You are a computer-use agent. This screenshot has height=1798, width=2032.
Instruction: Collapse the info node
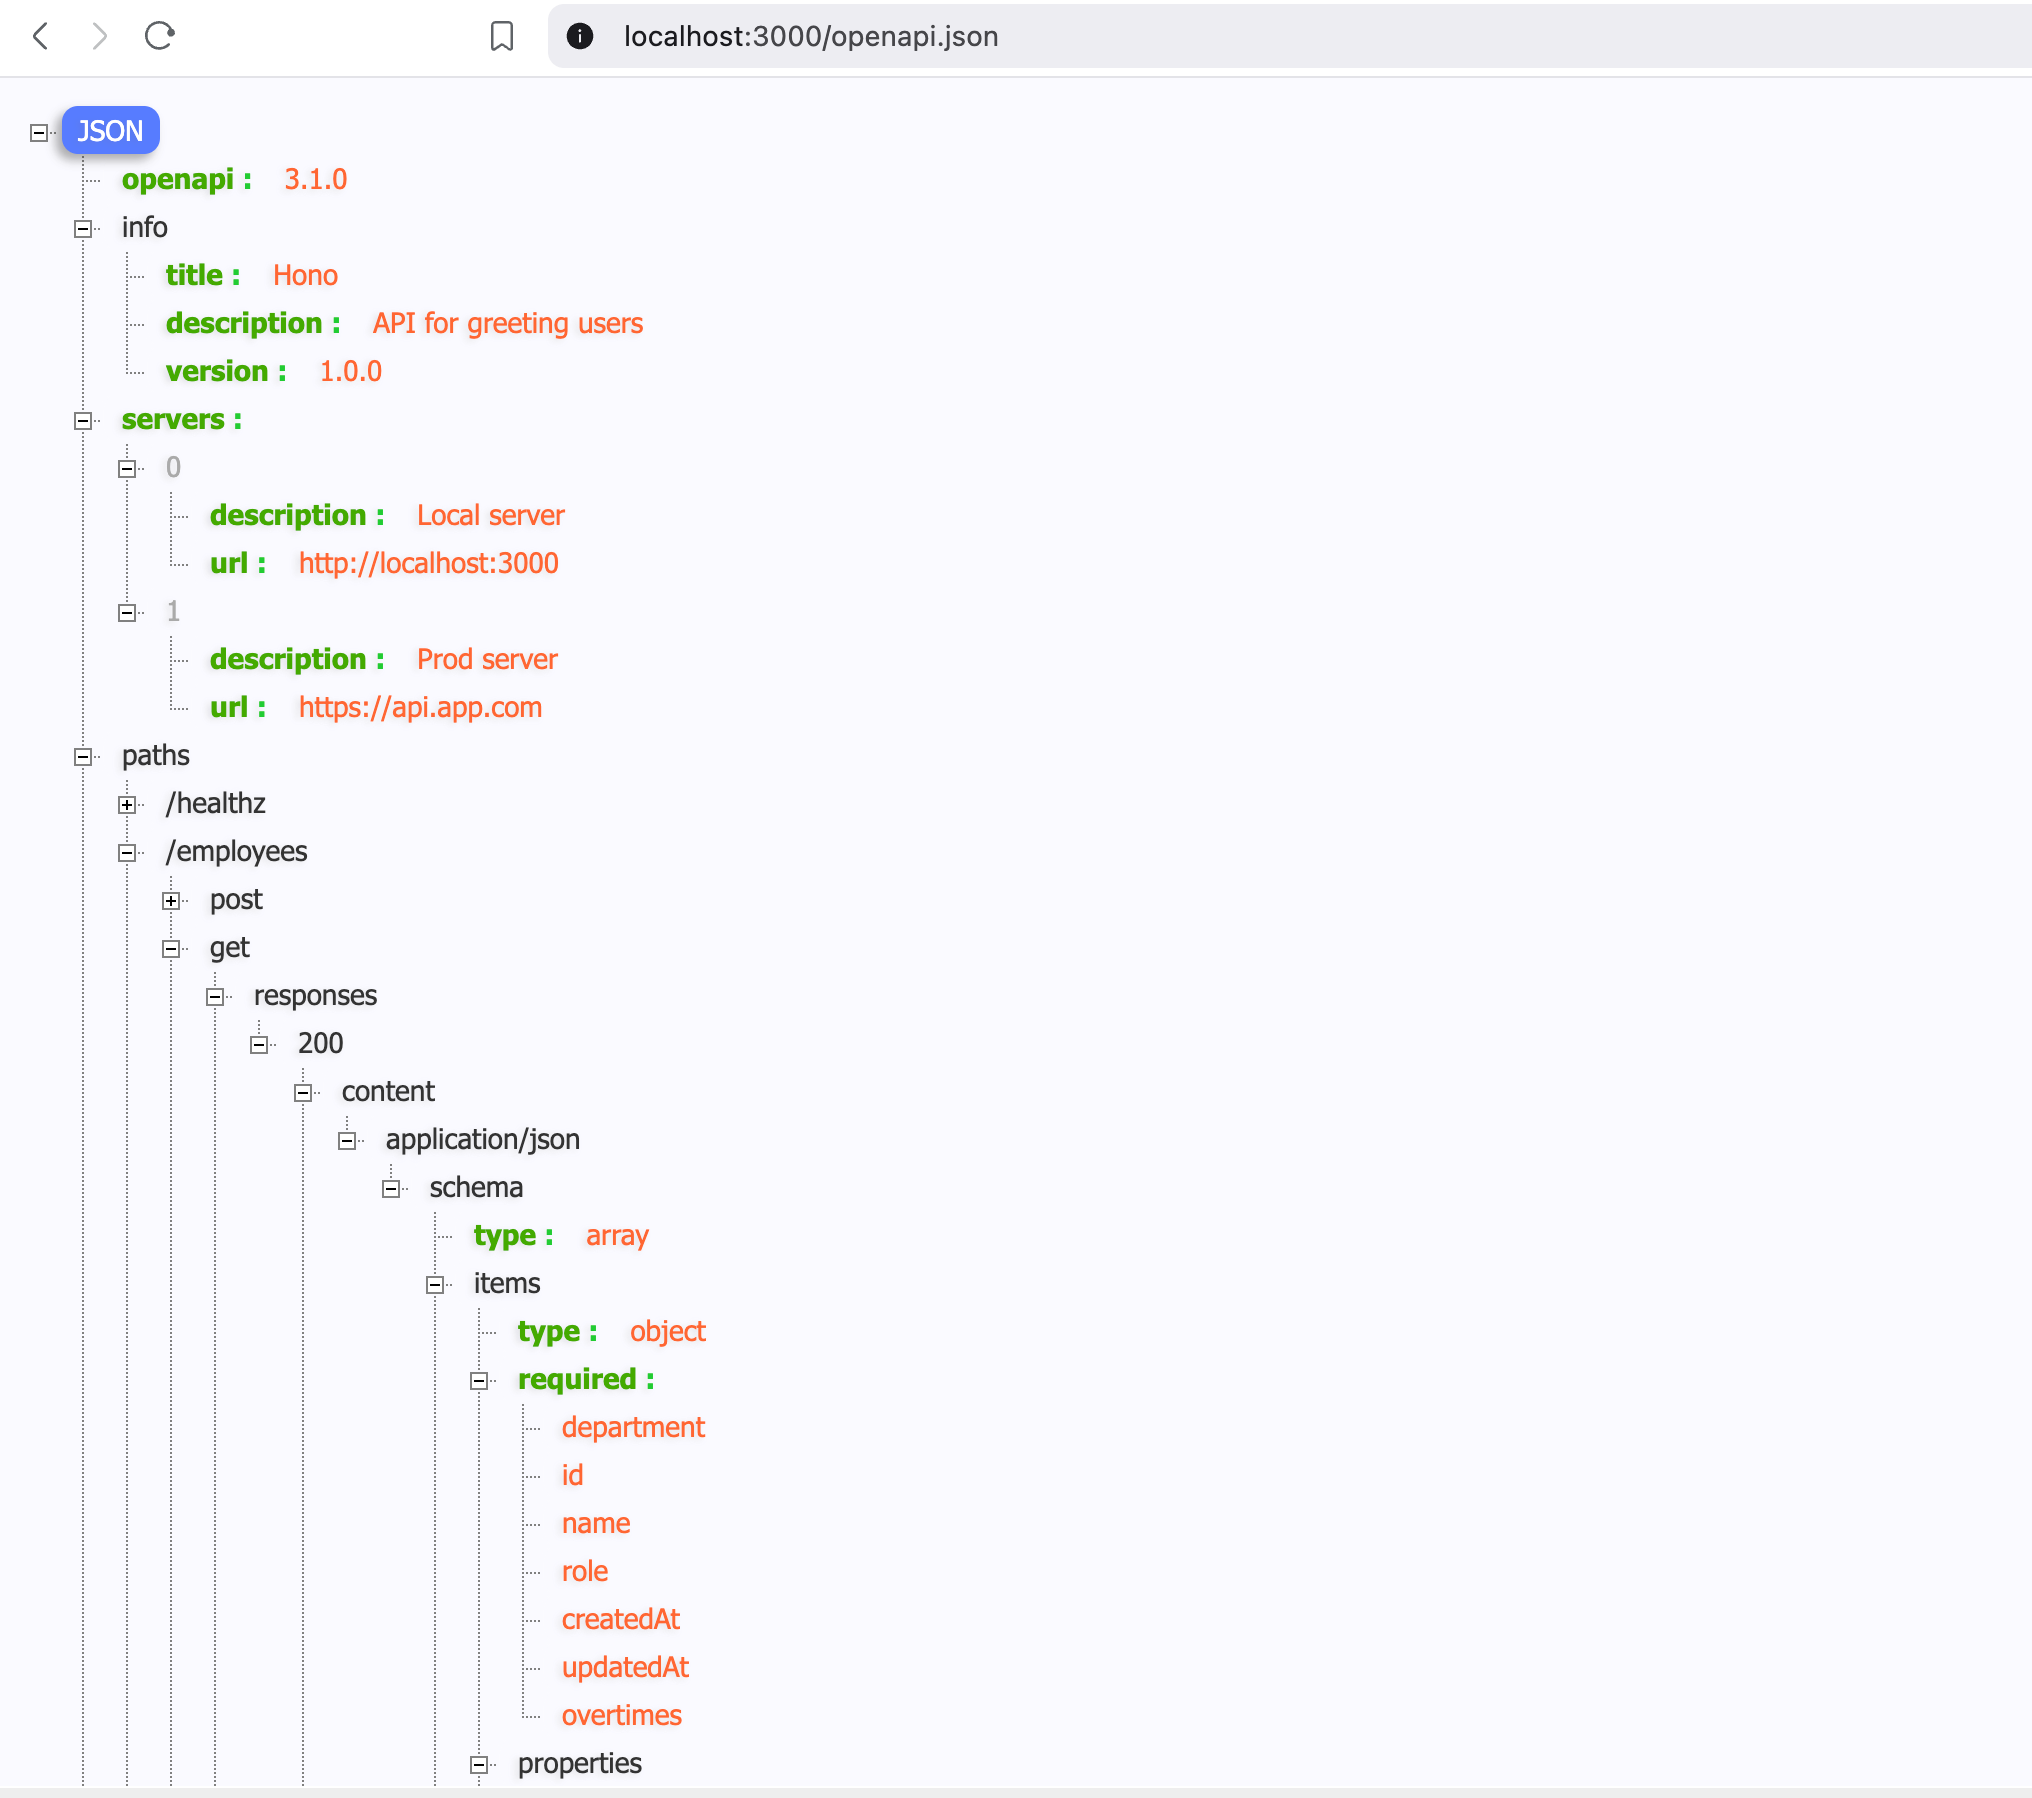point(83,228)
